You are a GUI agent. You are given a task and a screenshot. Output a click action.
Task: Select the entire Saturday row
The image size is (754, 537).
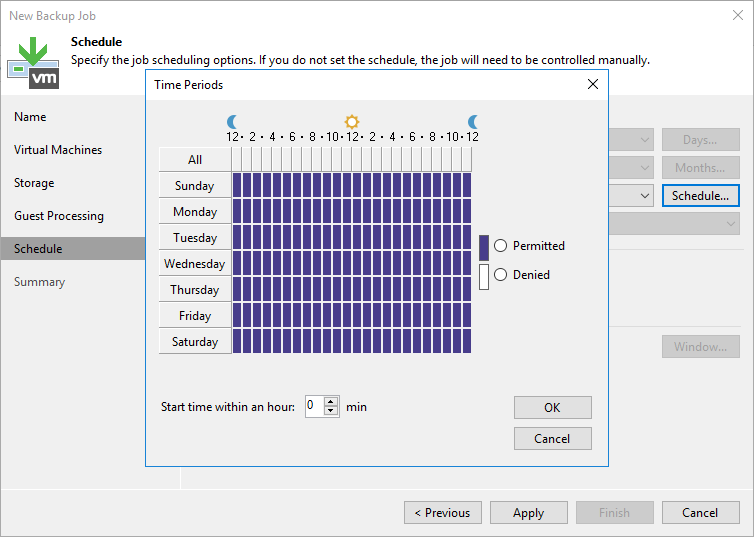(x=195, y=342)
